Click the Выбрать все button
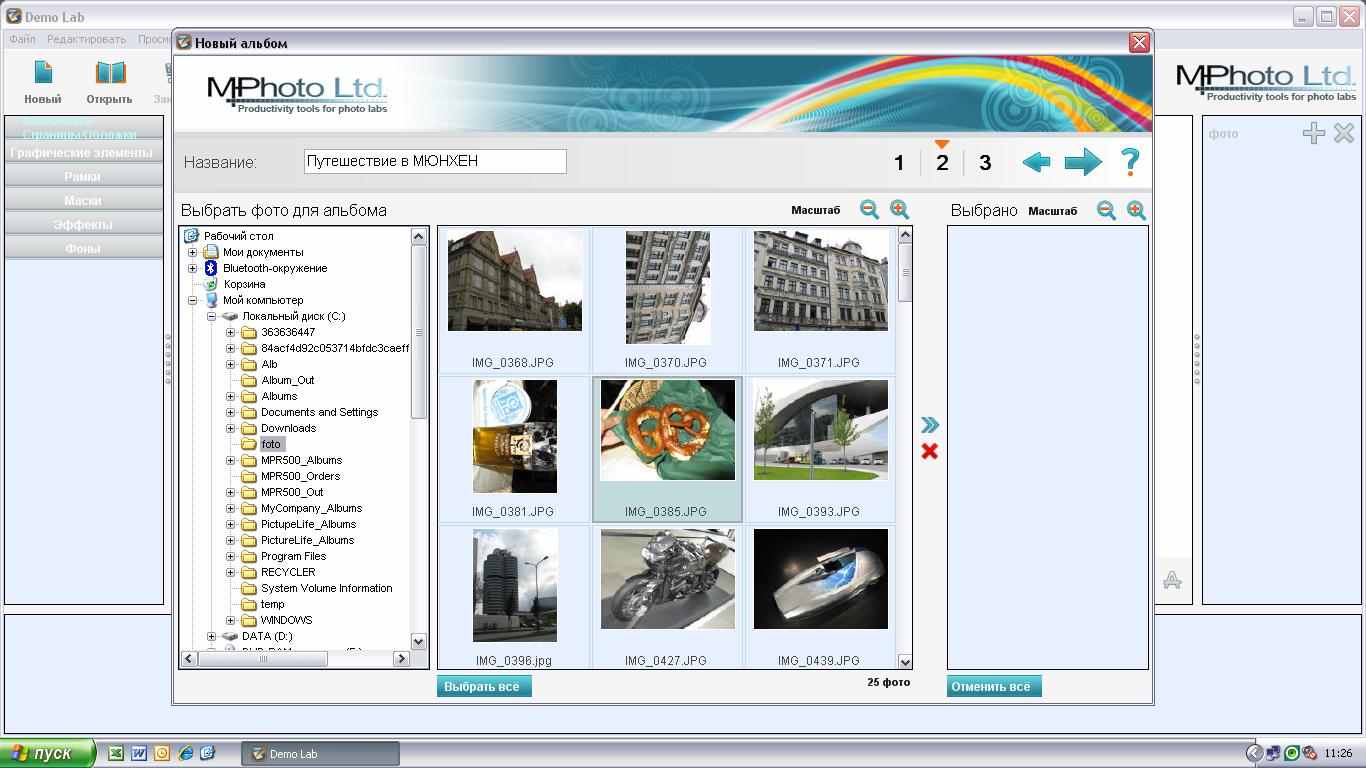Image resolution: width=1366 pixels, height=768 pixels. click(484, 687)
